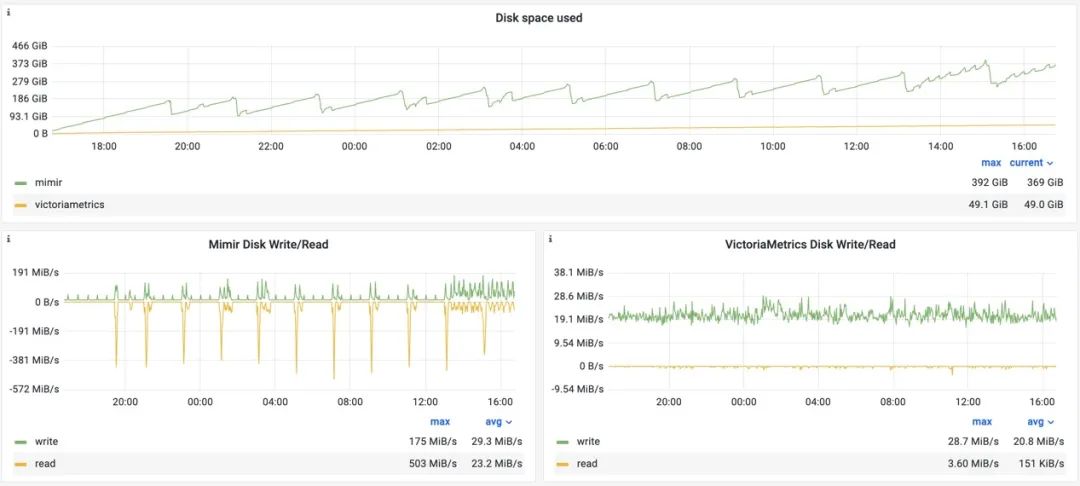The height and width of the screenshot is (486, 1080).
Task: Open VictoriaMetrics Disk Write/Read panel title menu
Action: click(x=810, y=244)
